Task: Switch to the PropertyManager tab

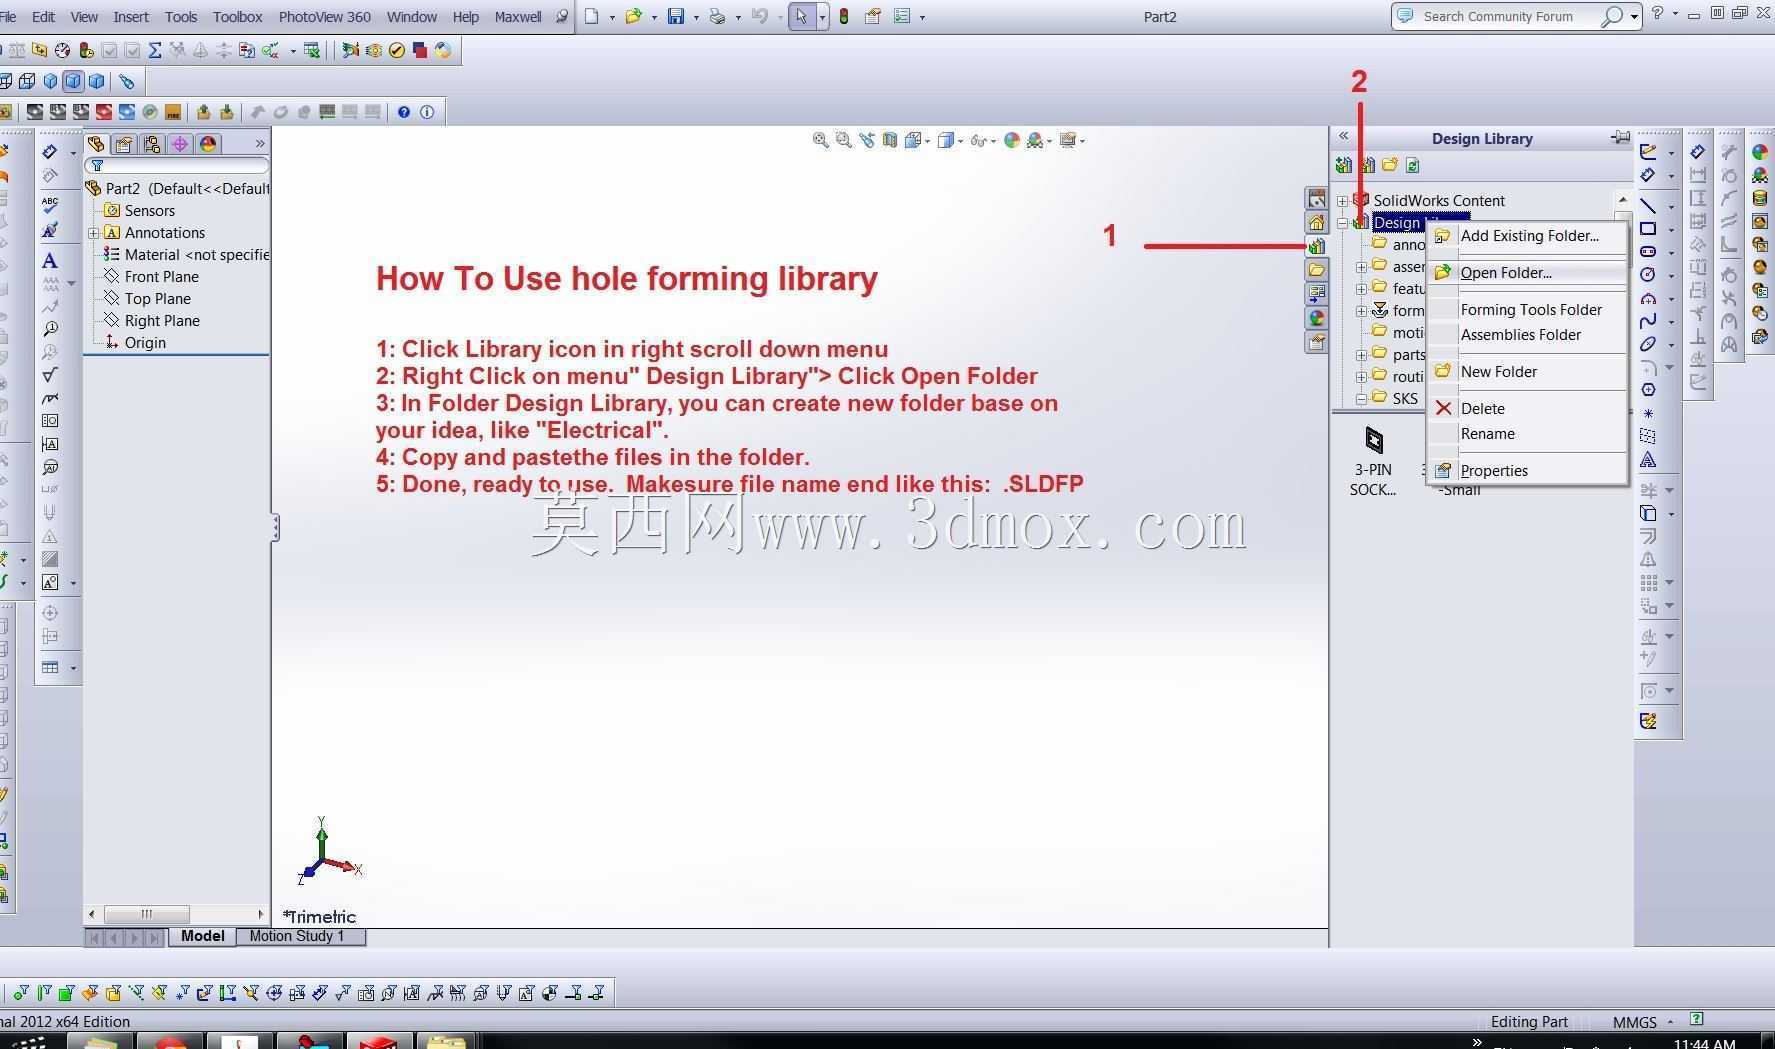Action: tap(124, 144)
